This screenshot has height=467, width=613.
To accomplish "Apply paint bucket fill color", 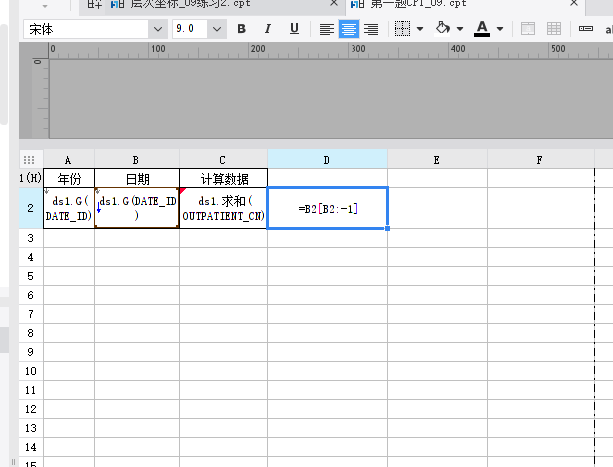I will 443,28.
